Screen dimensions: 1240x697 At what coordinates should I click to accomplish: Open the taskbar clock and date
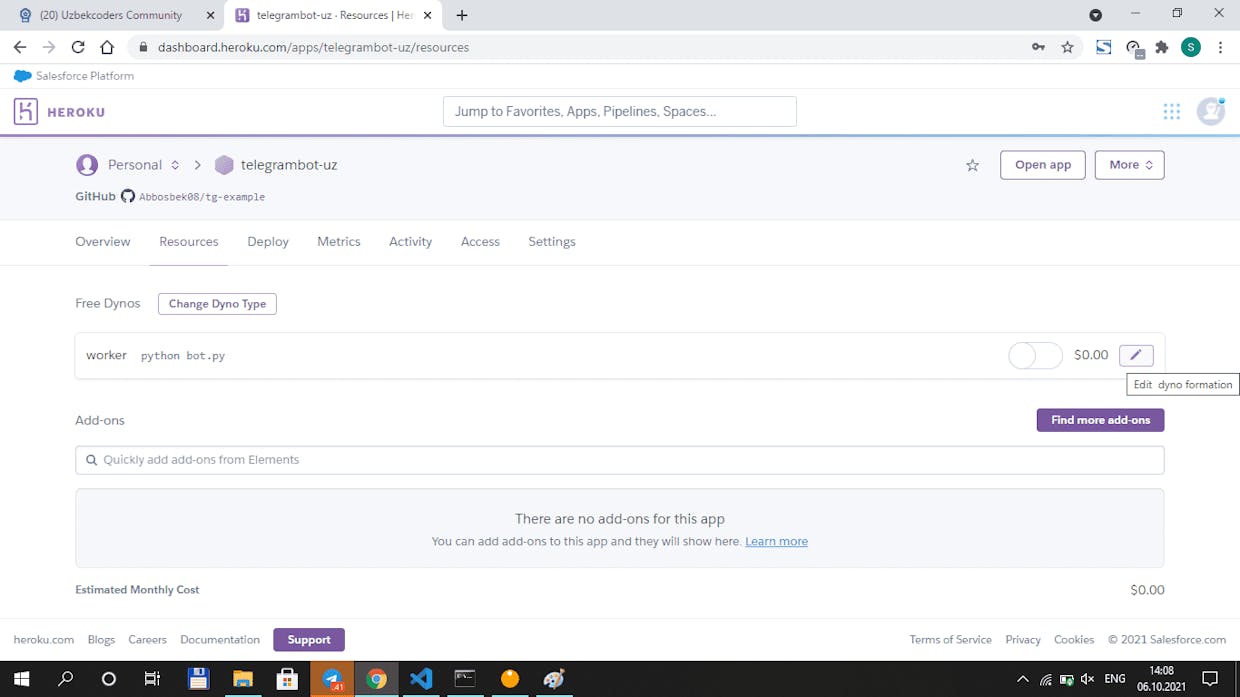[1161, 679]
